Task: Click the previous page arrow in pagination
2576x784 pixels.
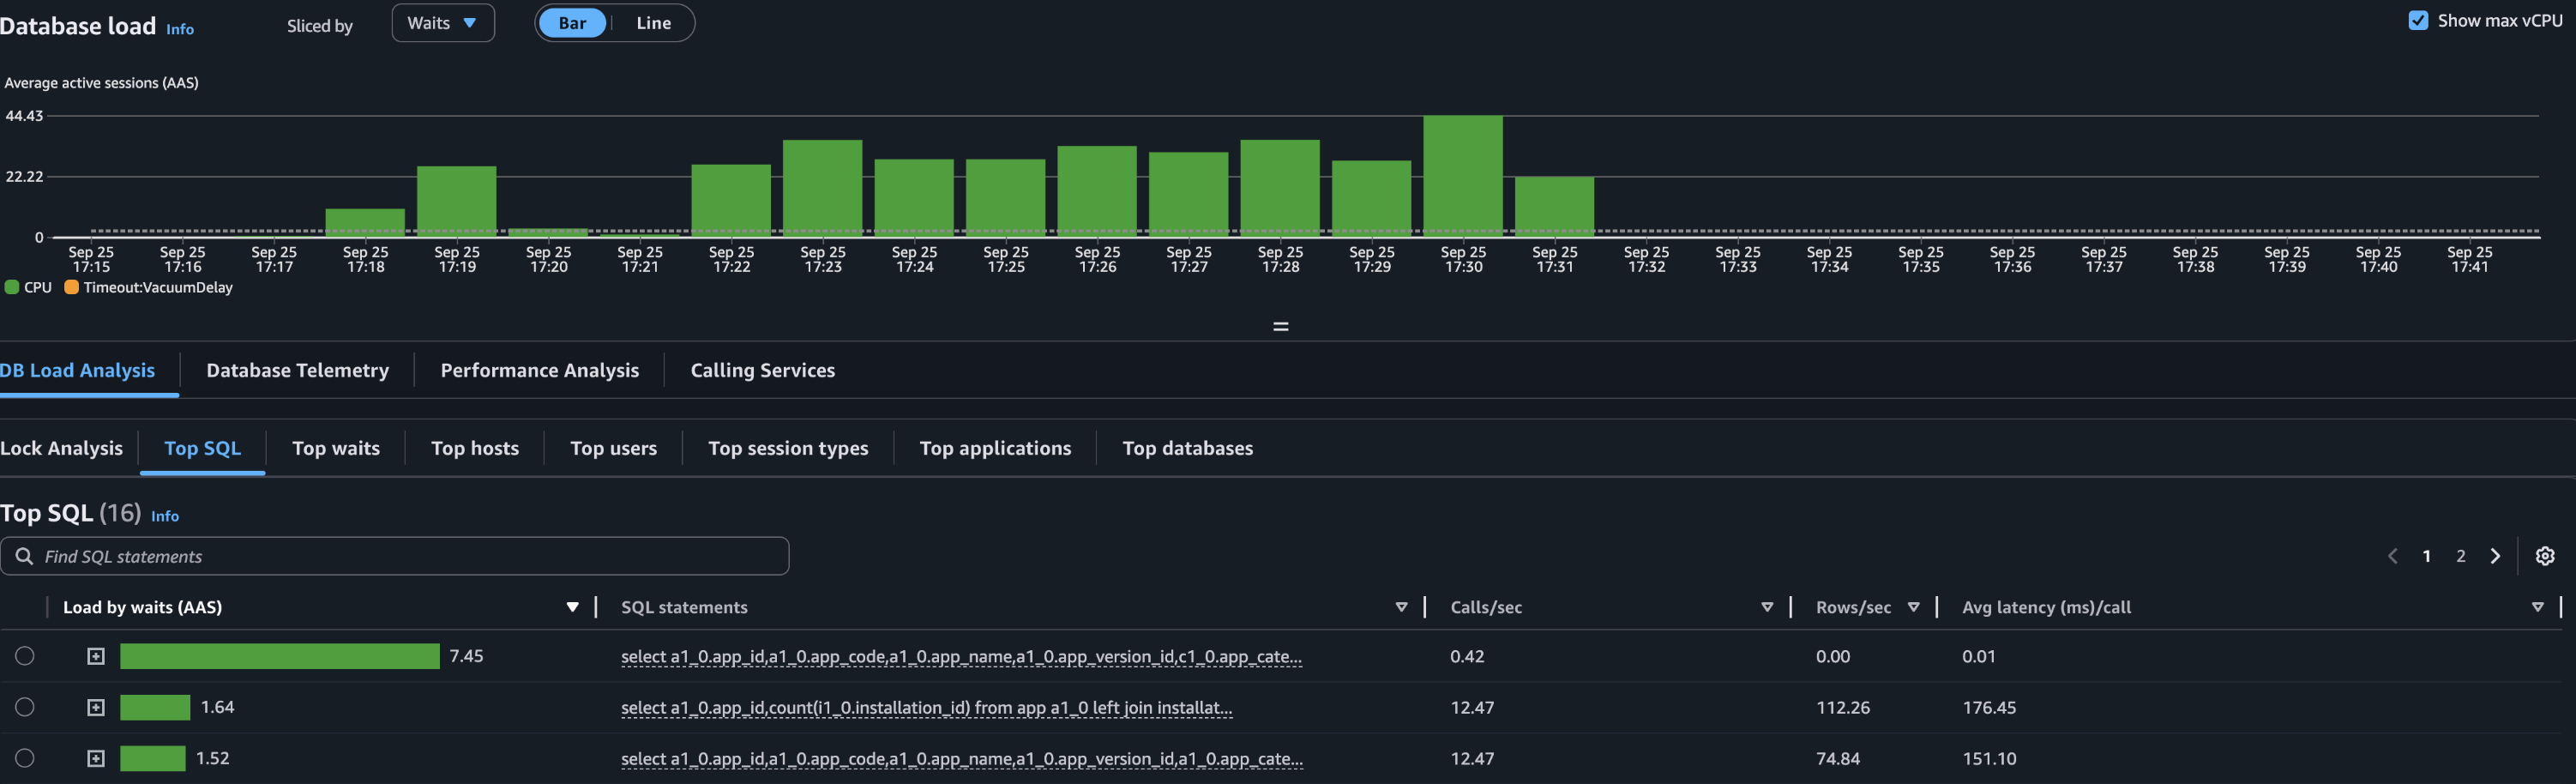Action: point(2392,556)
